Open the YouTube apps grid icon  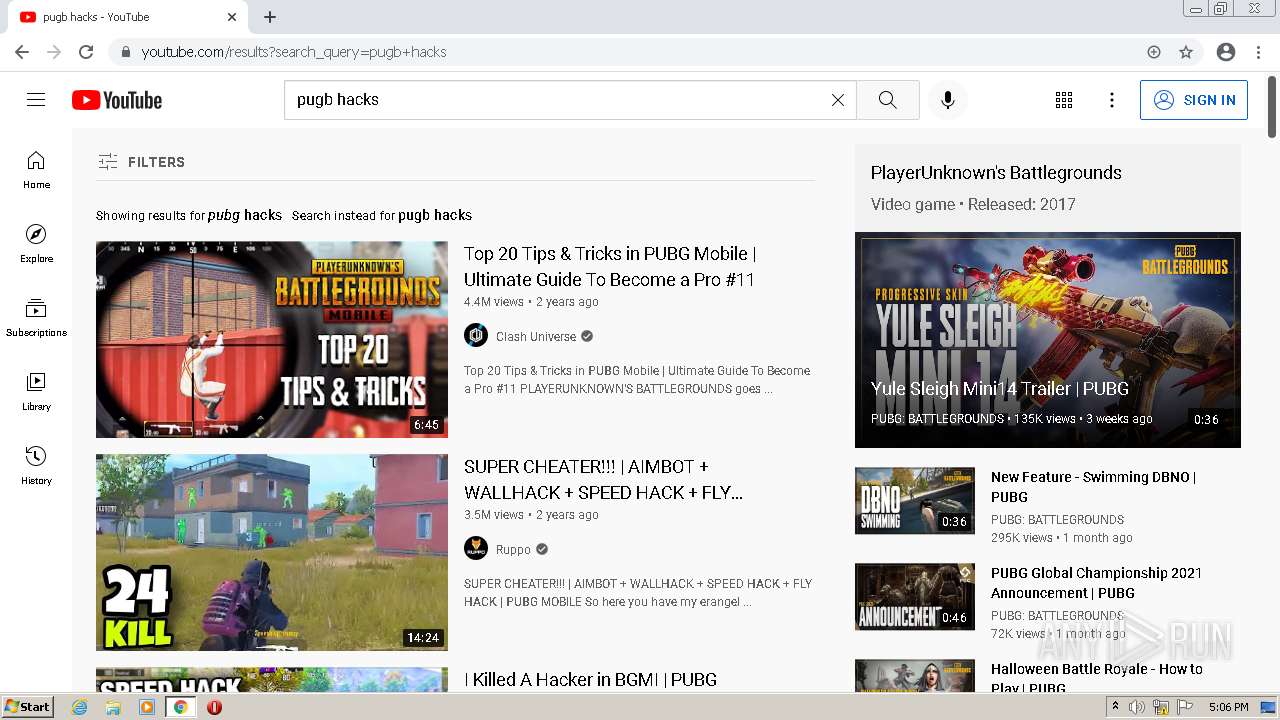click(x=1064, y=100)
